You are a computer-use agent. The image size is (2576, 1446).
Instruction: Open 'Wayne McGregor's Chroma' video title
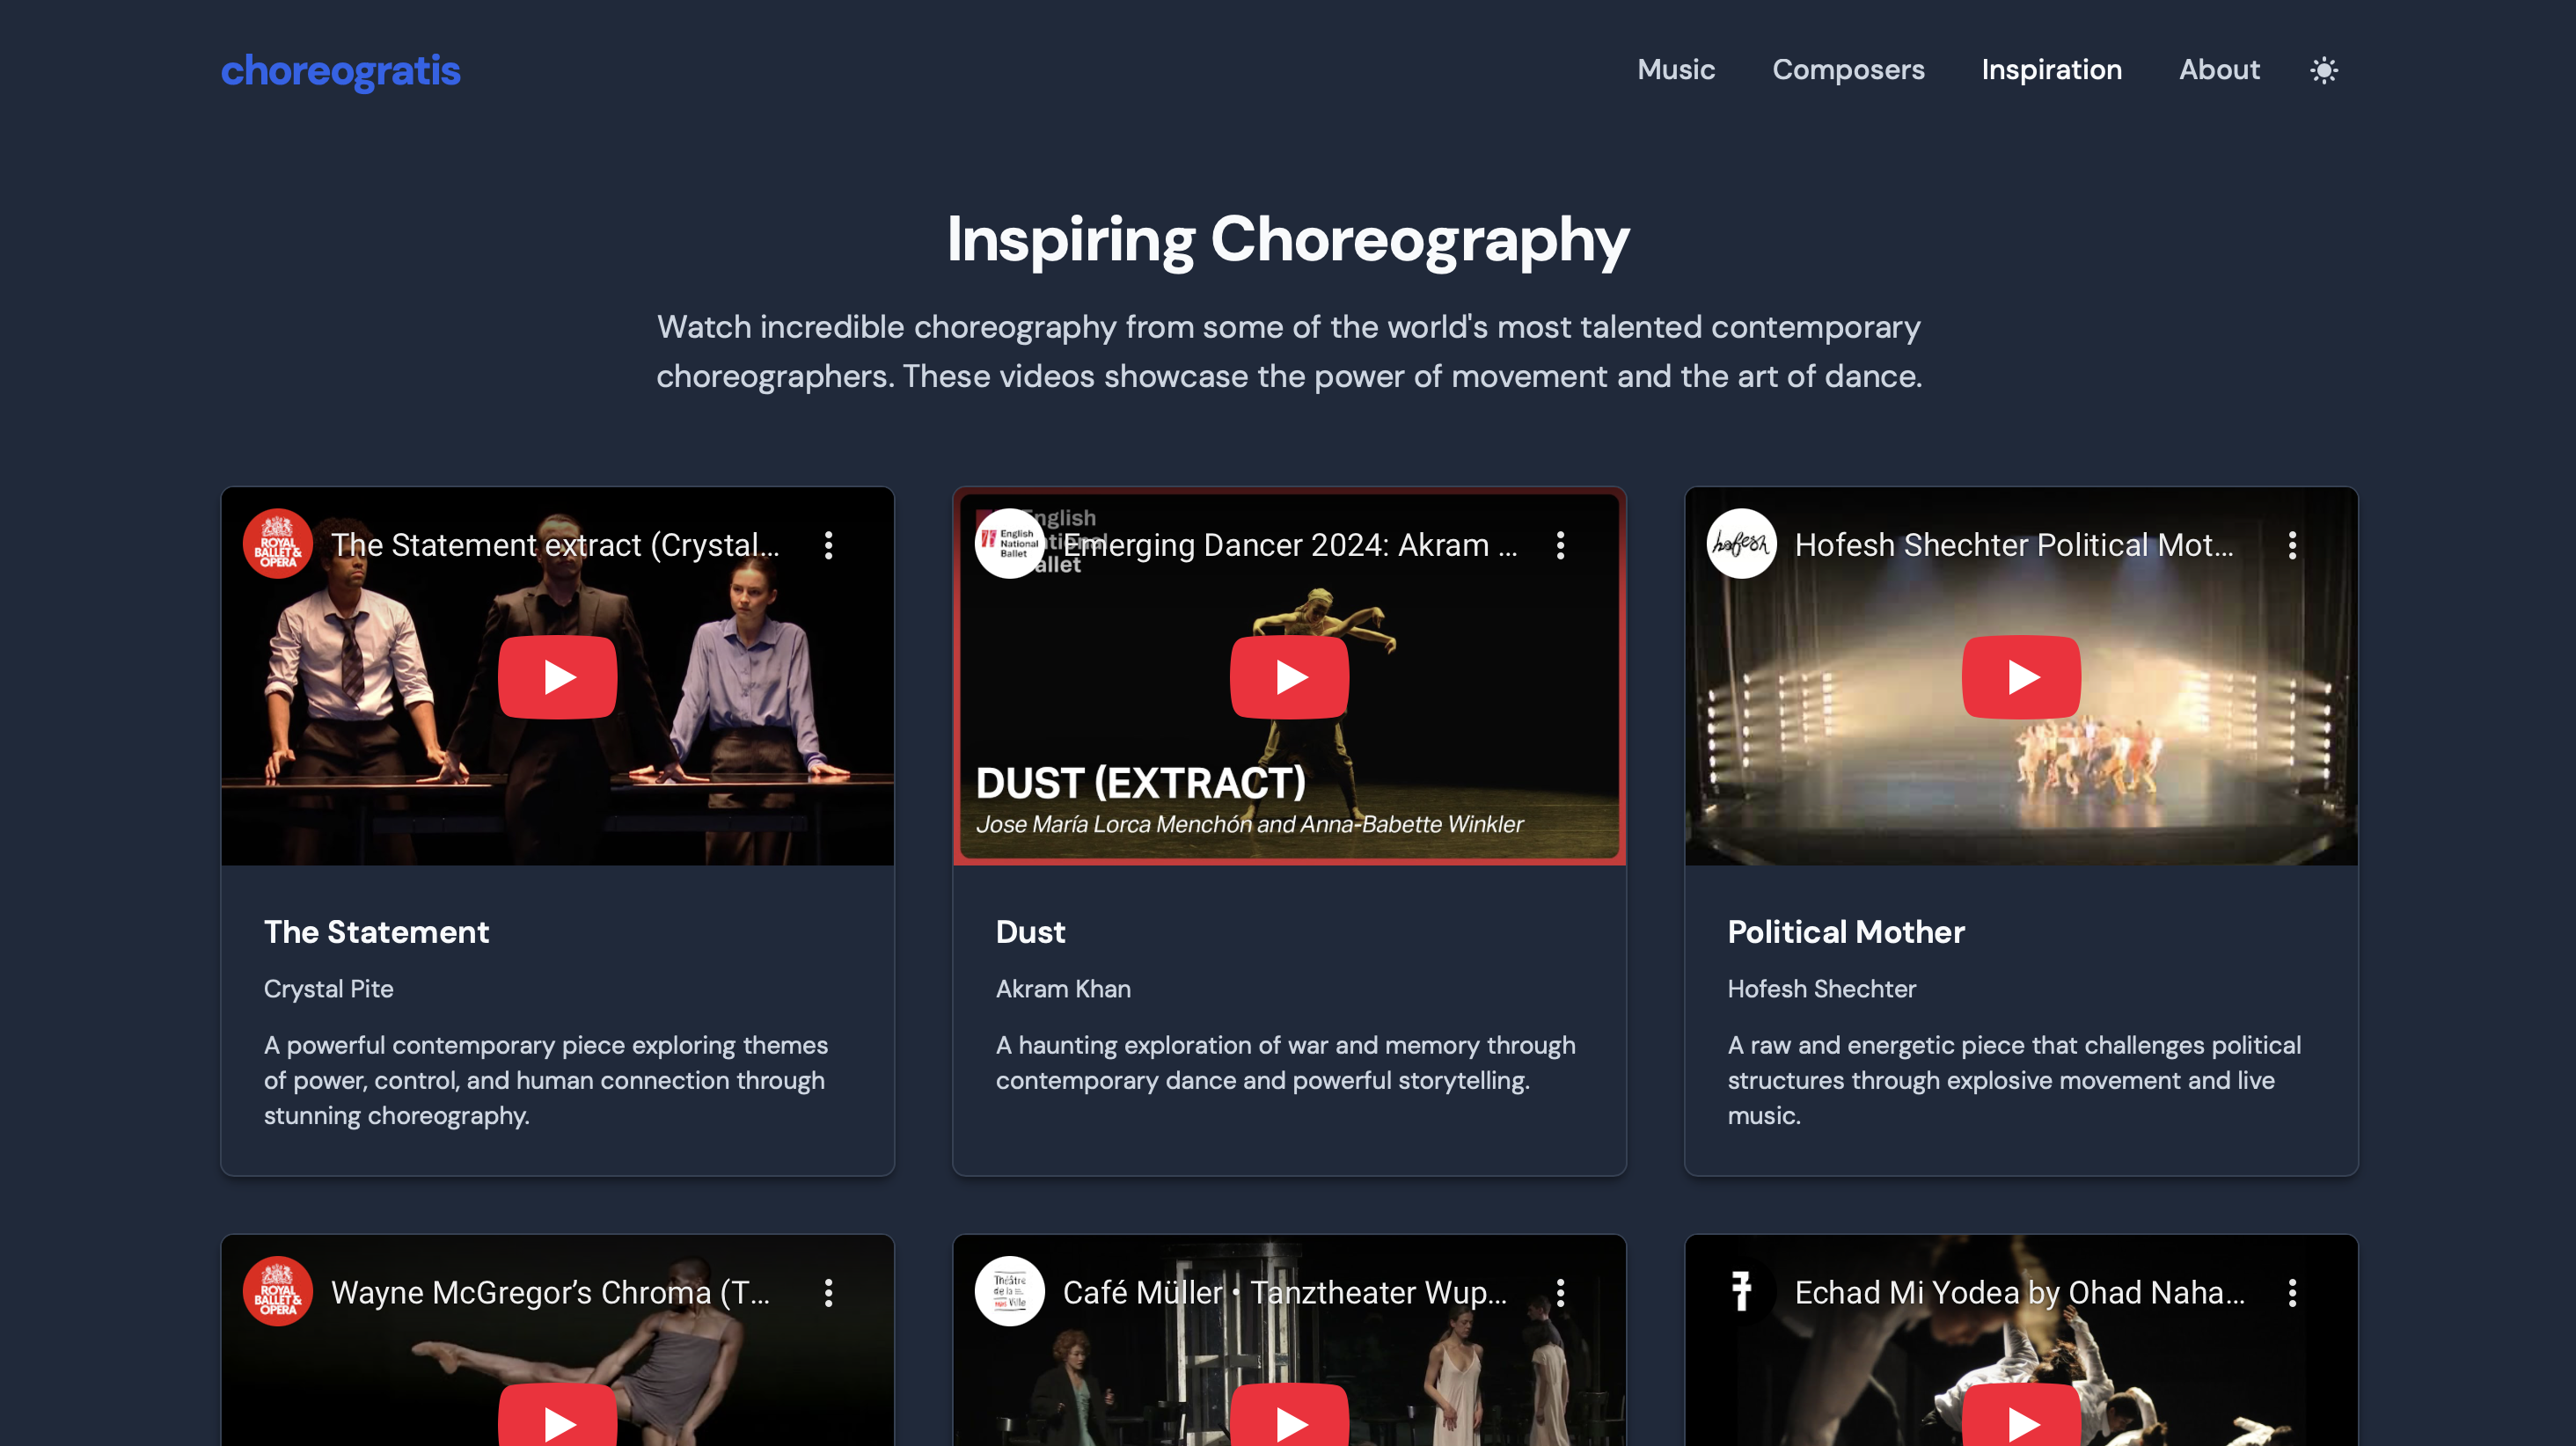(x=550, y=1292)
